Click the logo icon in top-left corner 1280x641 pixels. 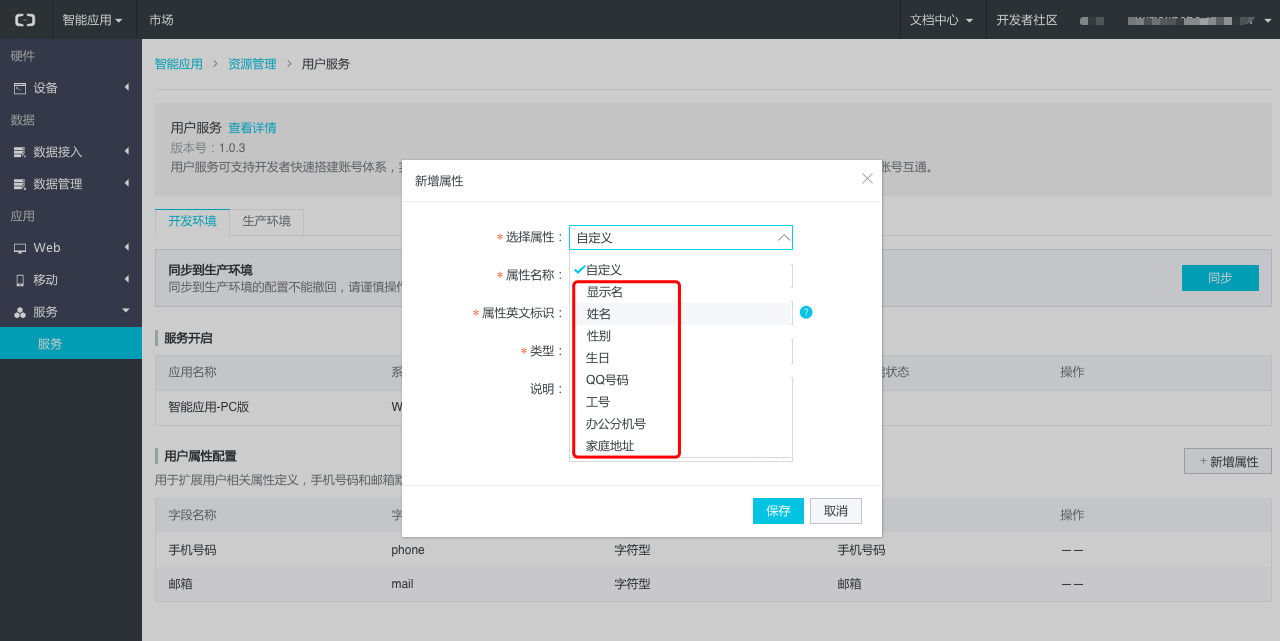[x=25, y=20]
